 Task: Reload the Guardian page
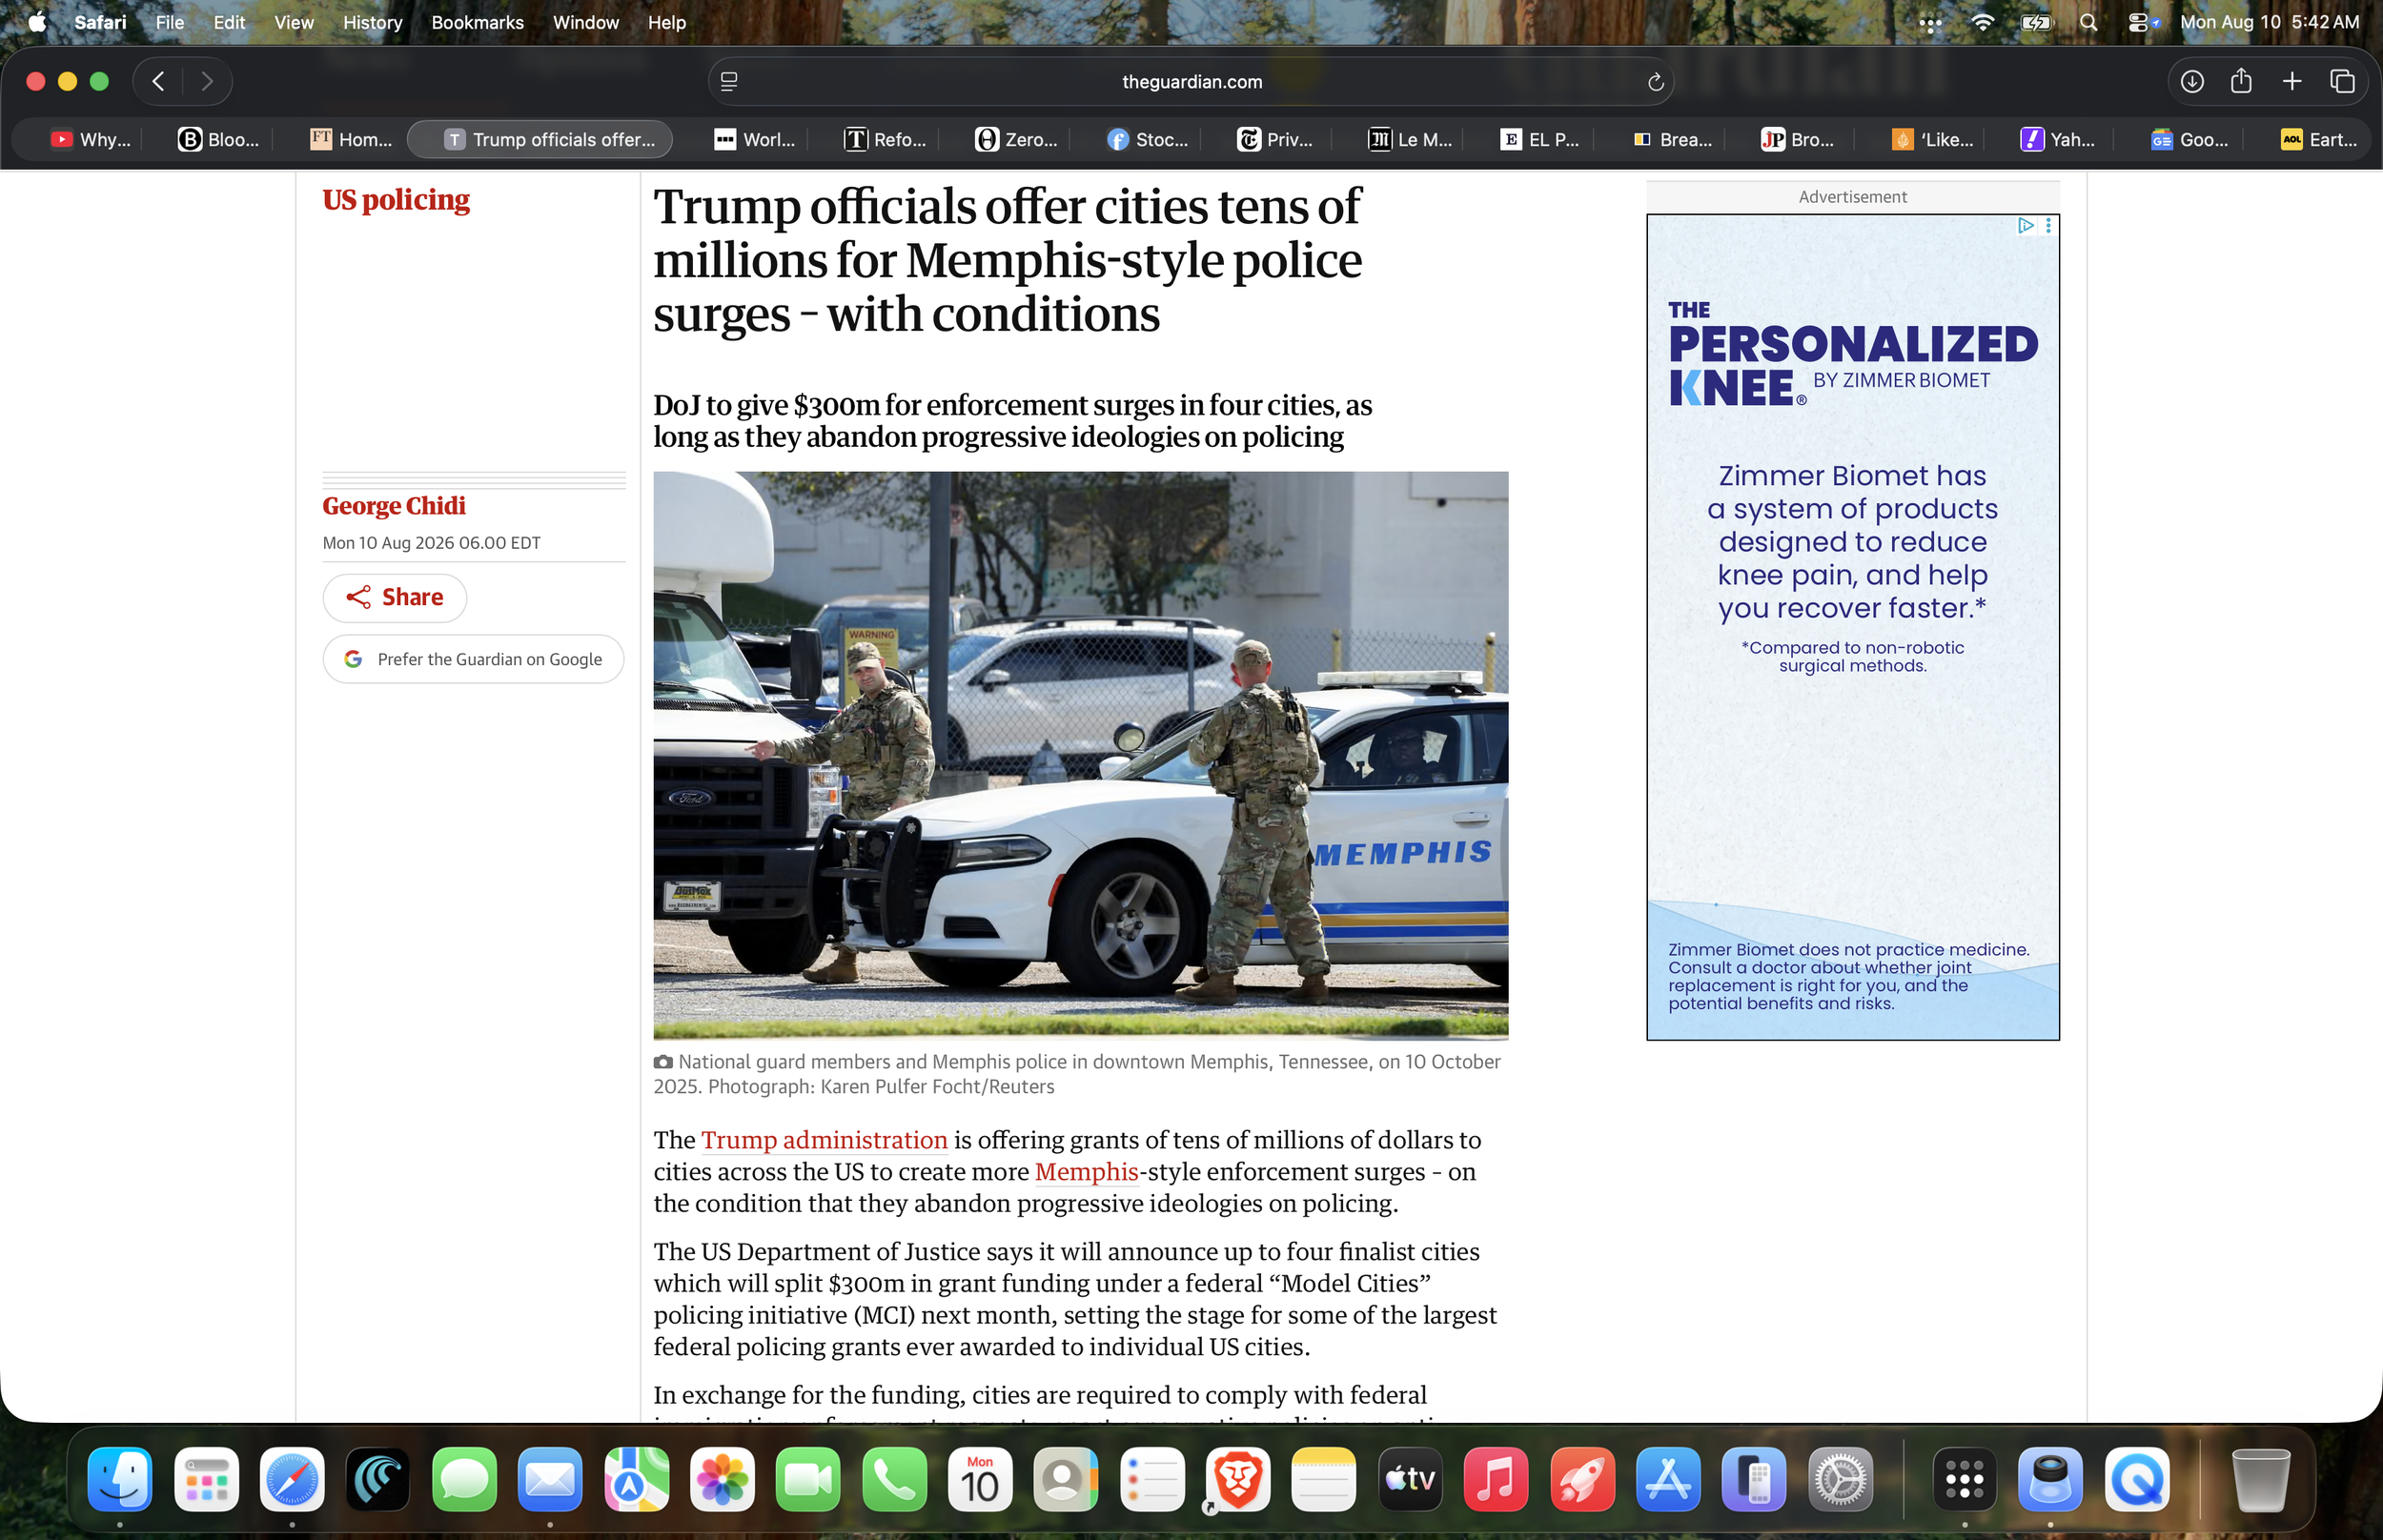[1655, 82]
